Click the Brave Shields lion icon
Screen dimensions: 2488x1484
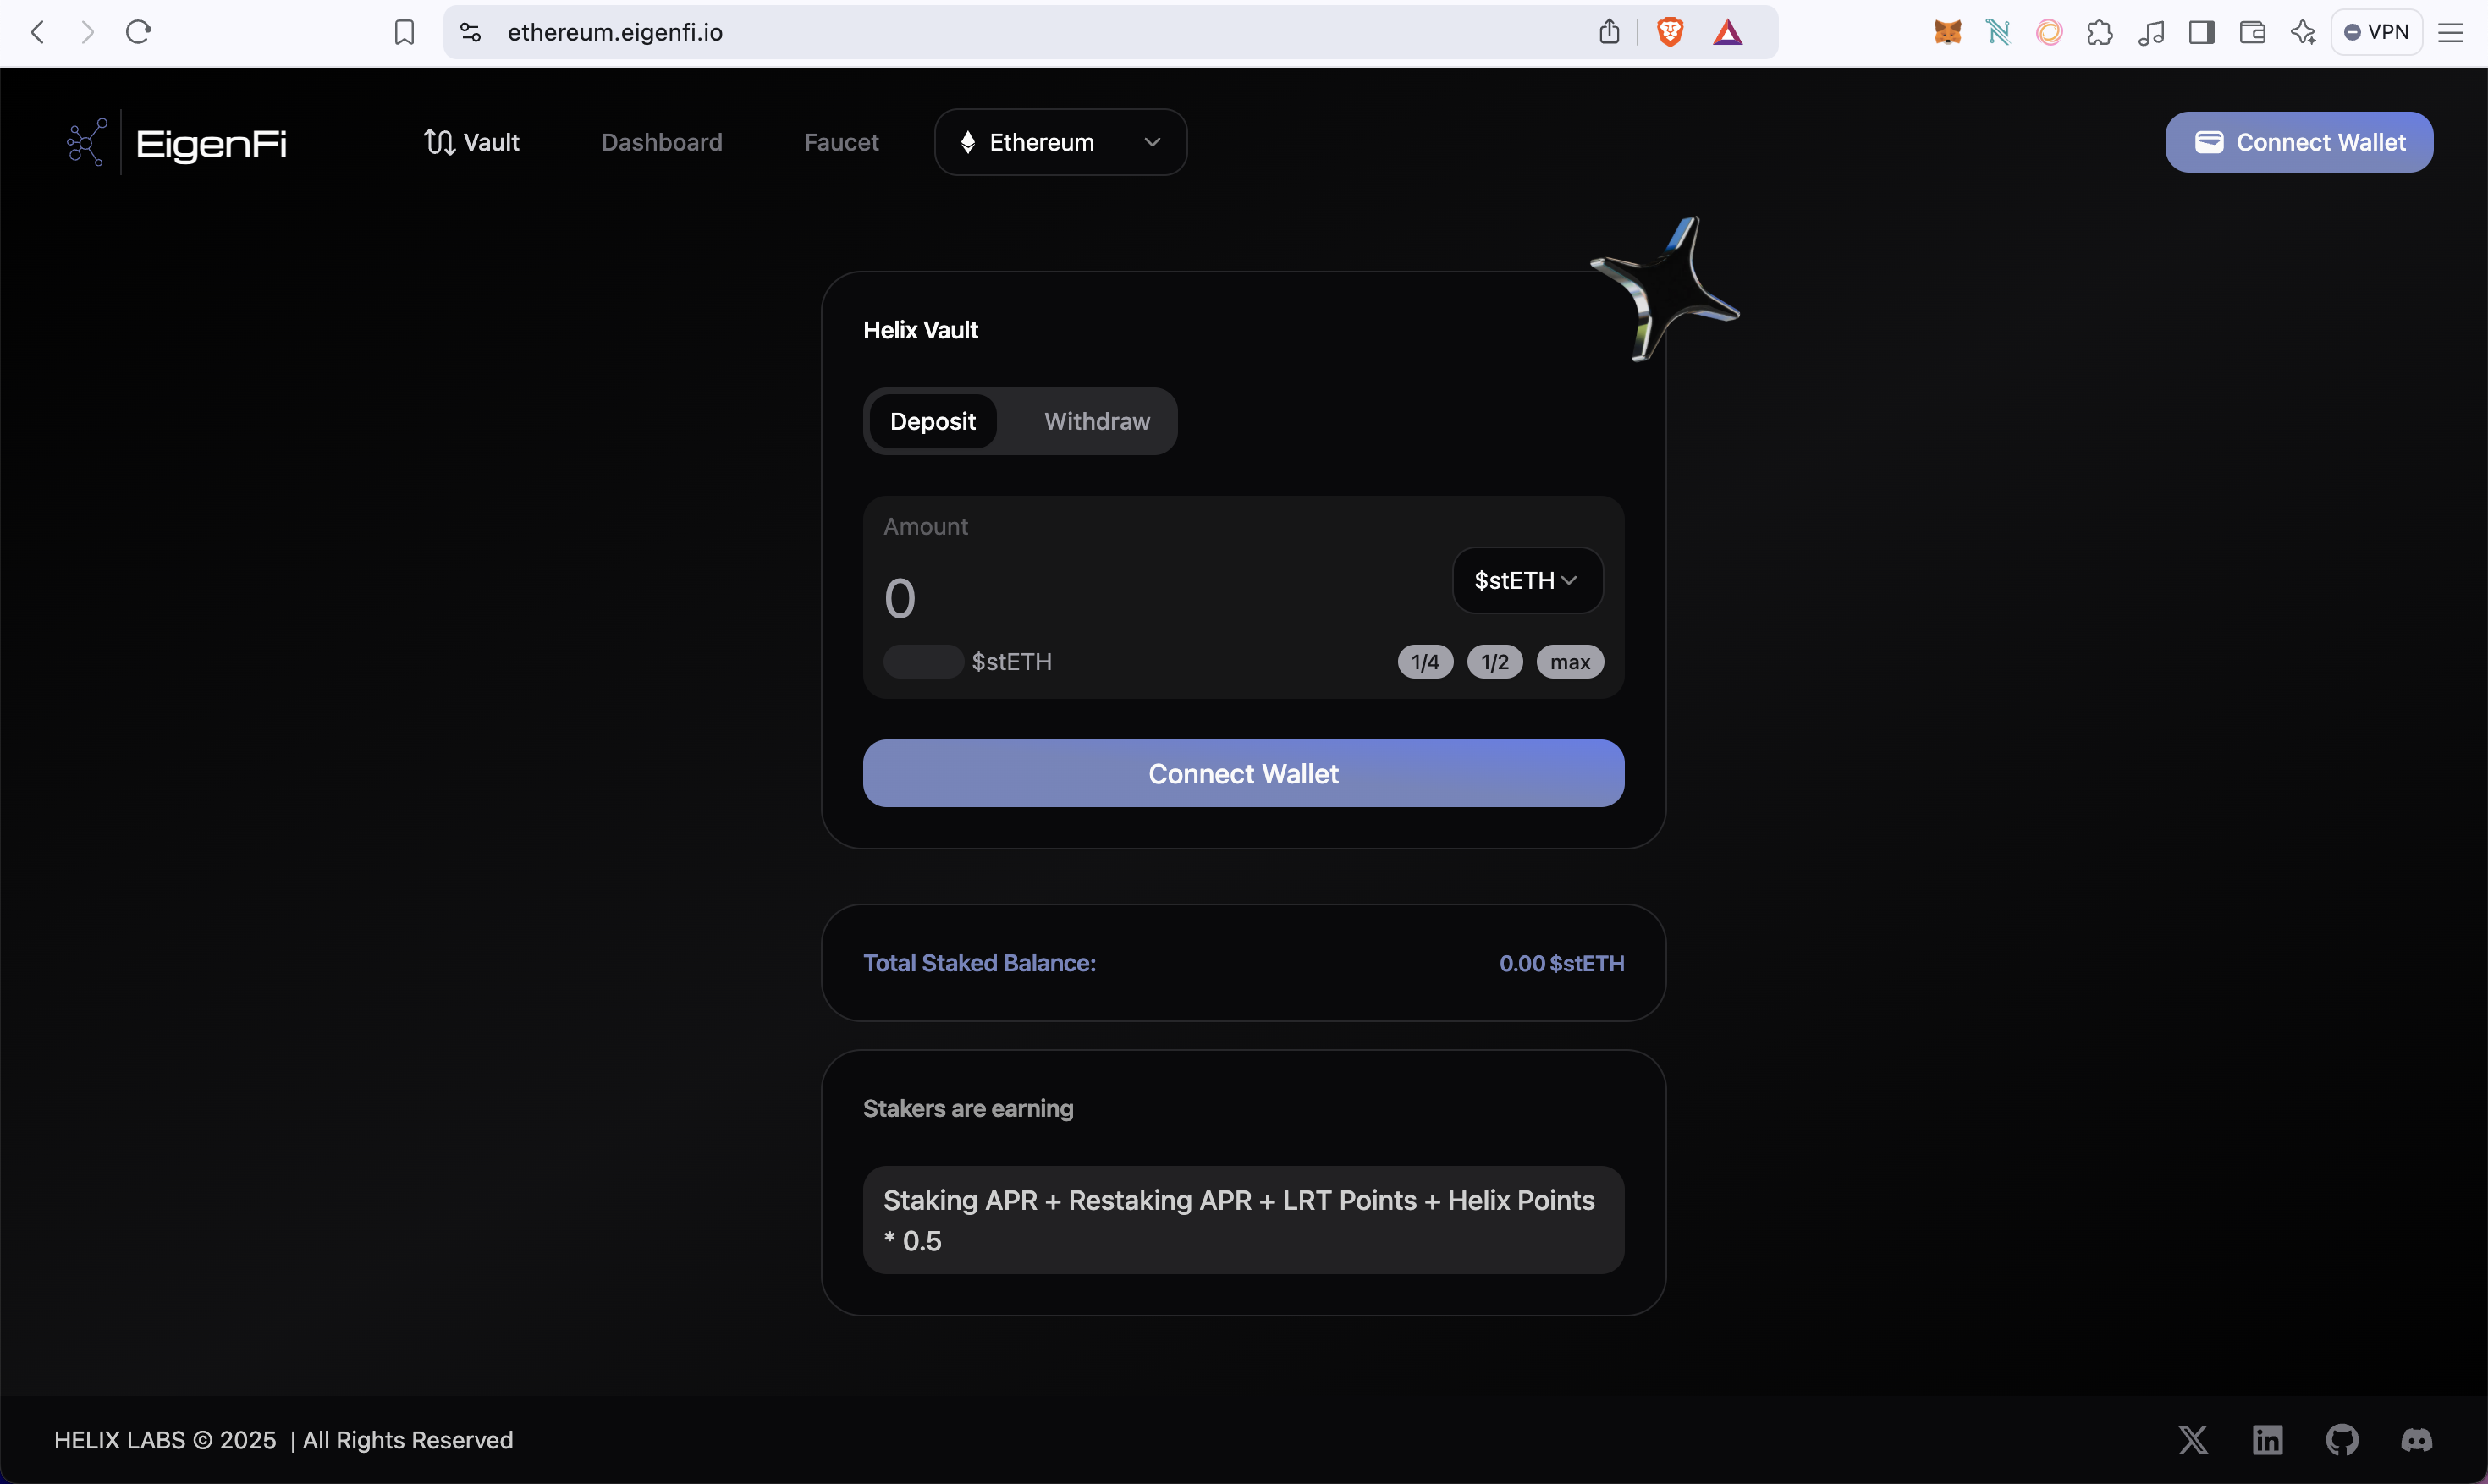1669,33
